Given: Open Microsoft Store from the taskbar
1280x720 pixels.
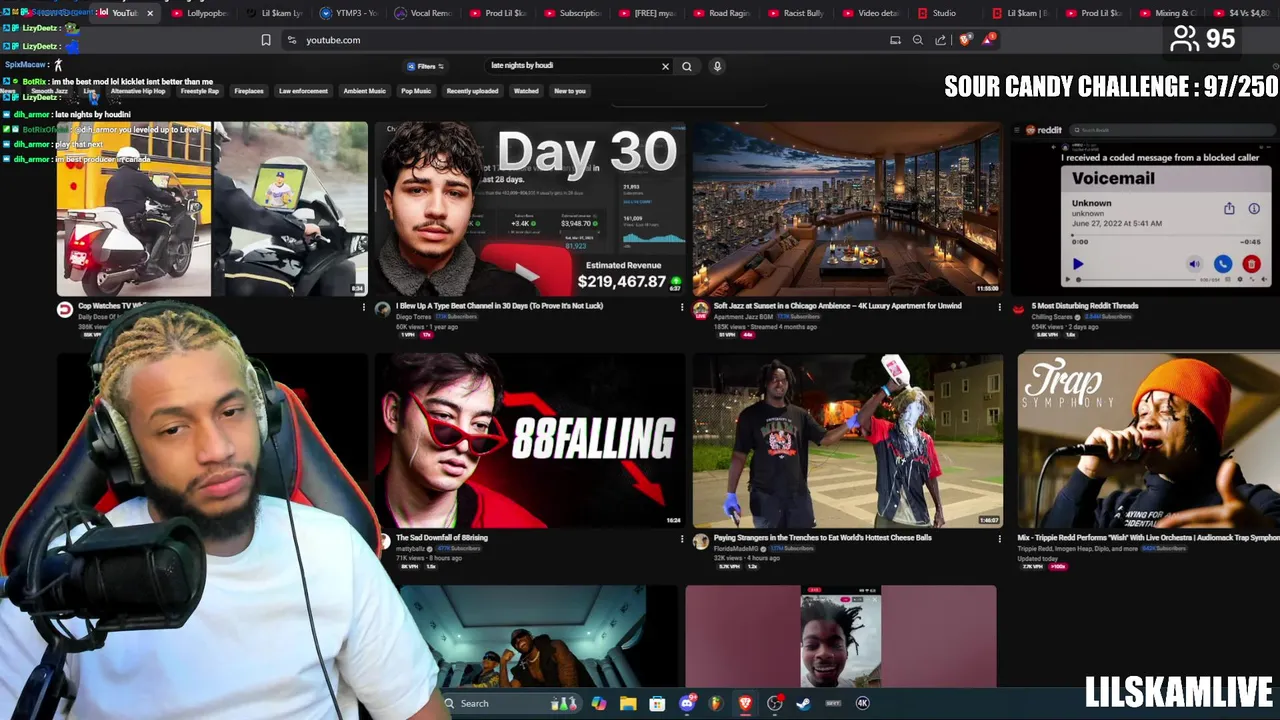Looking at the screenshot, I should click(657, 703).
